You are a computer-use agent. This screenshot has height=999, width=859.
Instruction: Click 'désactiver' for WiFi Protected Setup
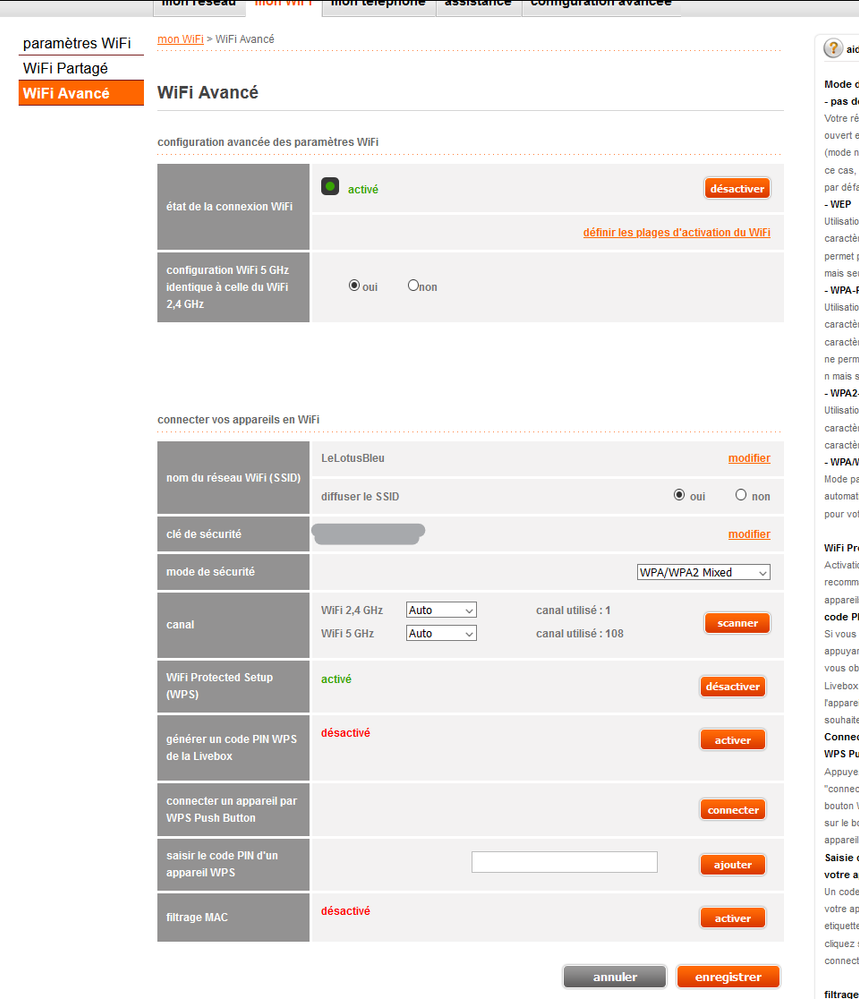[733, 686]
